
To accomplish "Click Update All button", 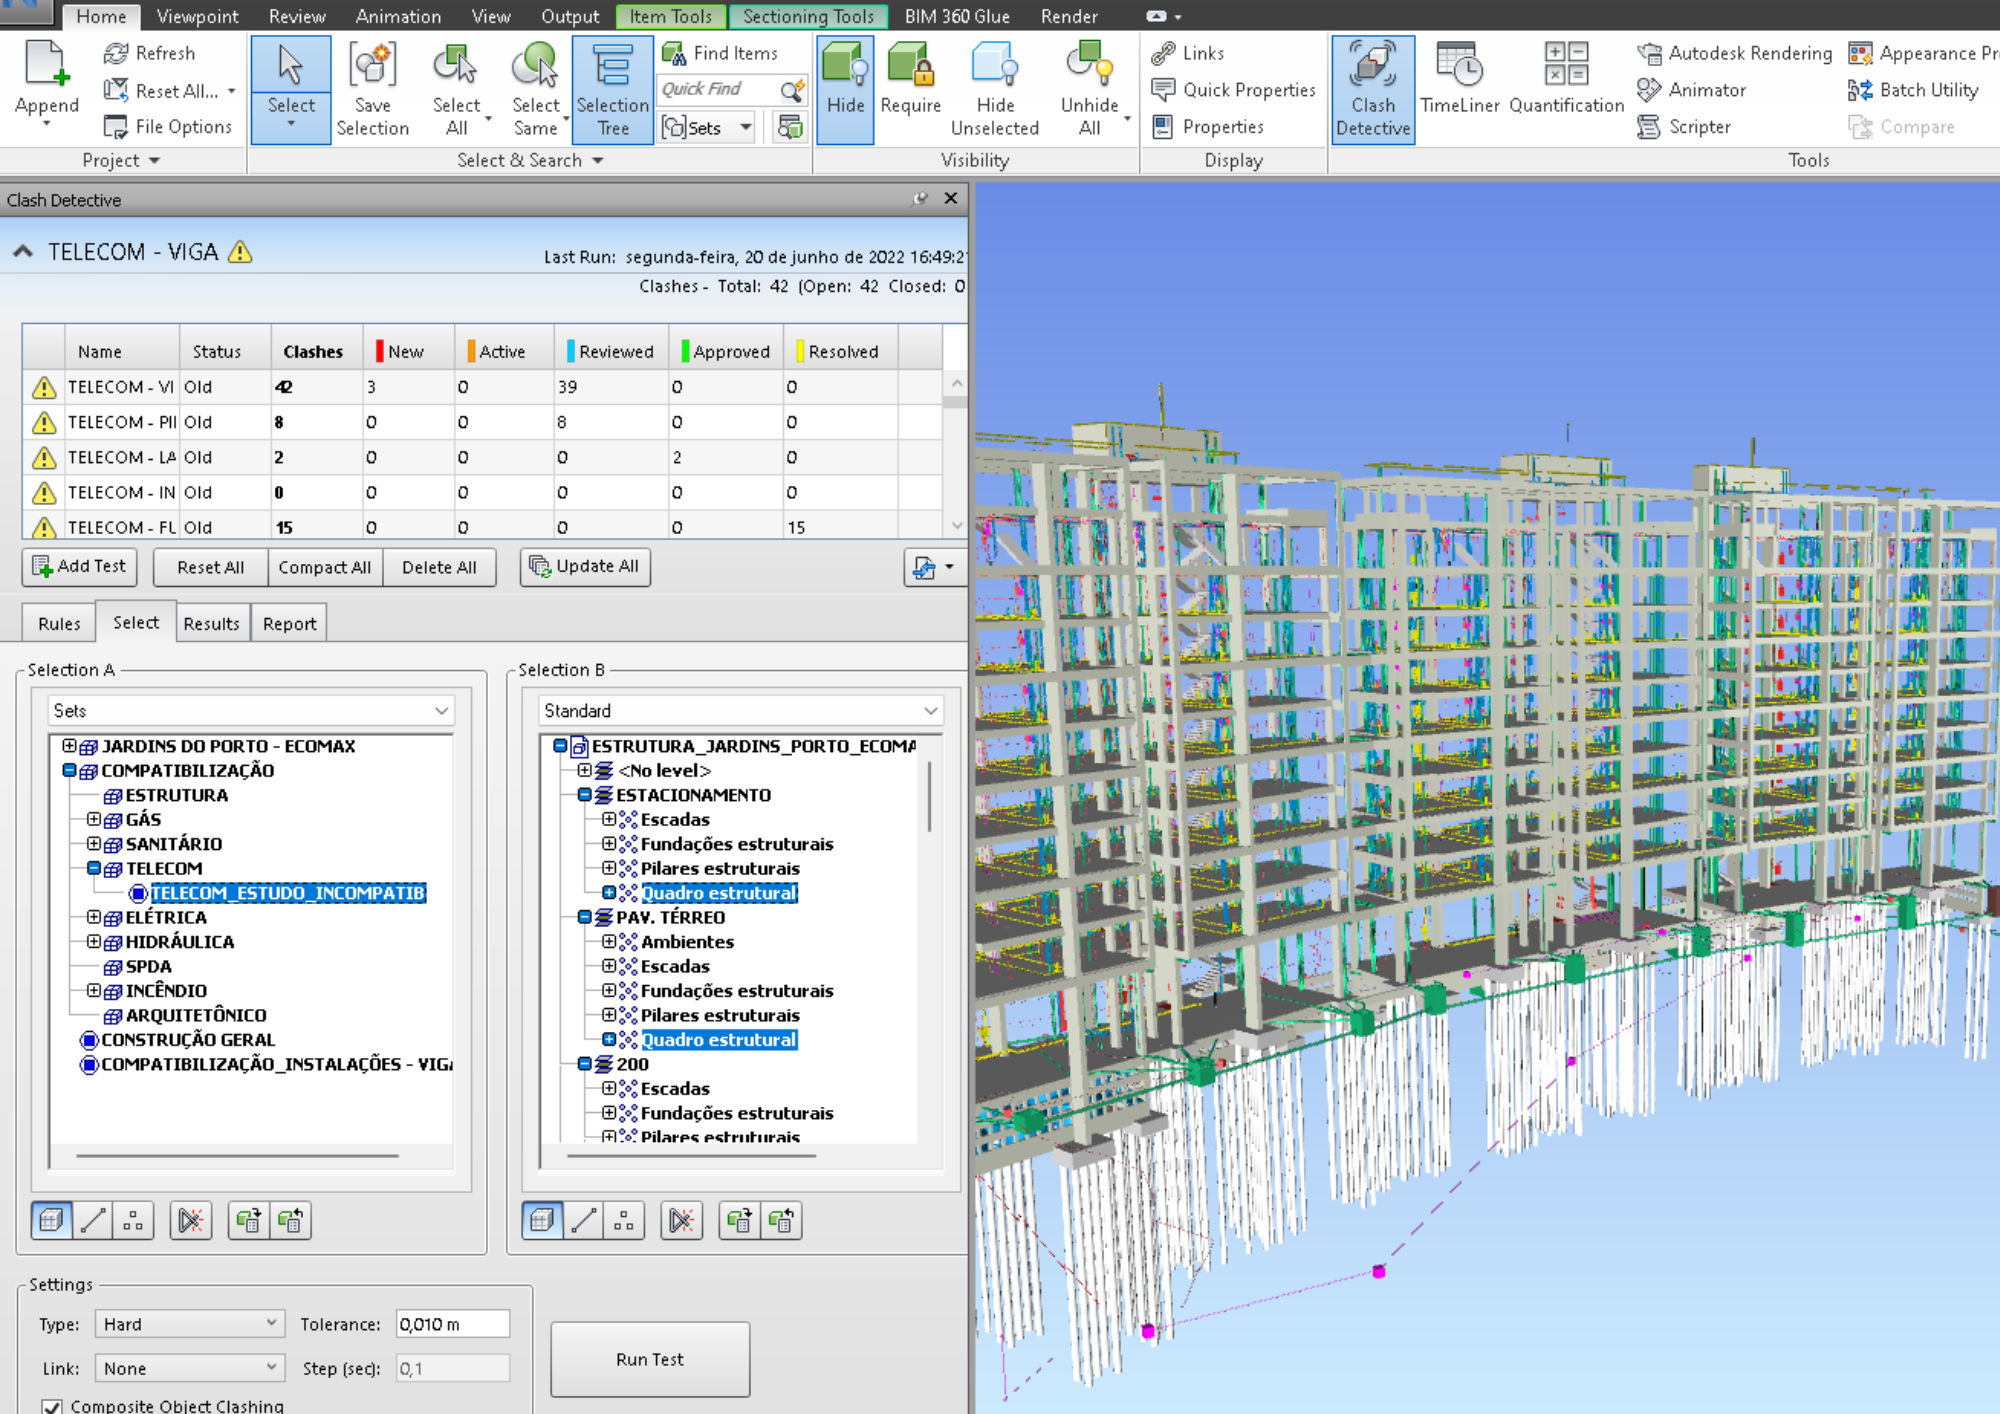I will (585, 566).
